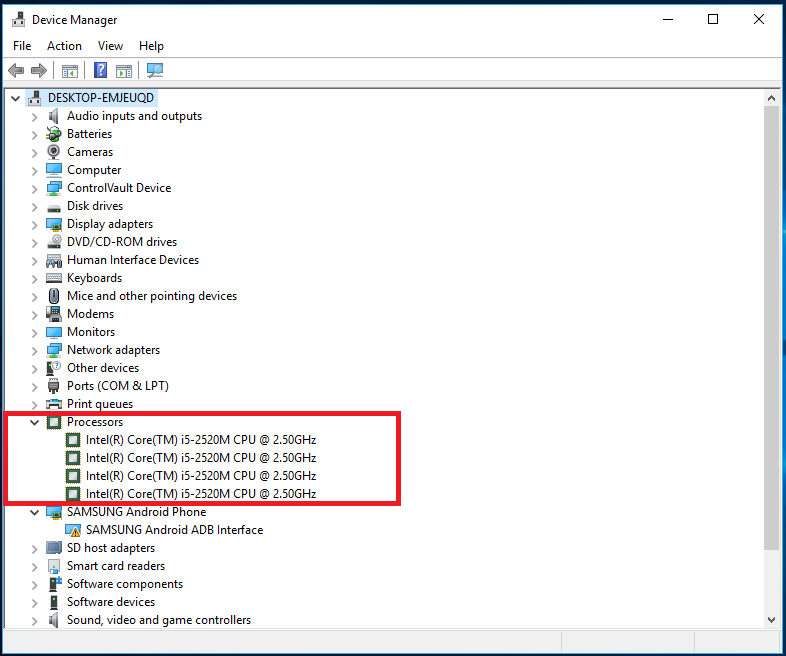Click the Audio inputs and outputs speaker icon
The height and width of the screenshot is (656, 786).
(x=54, y=116)
